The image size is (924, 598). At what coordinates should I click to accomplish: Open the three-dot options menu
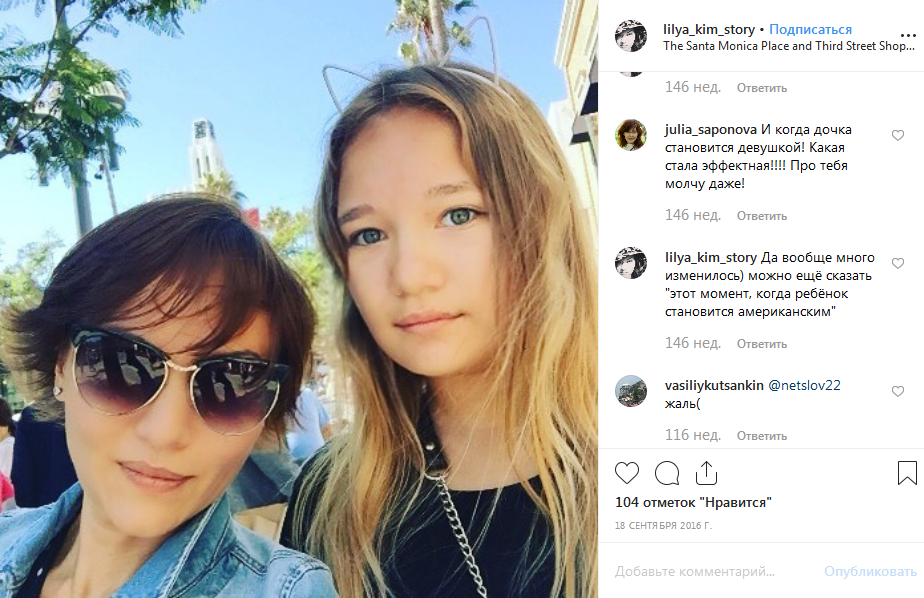908,37
